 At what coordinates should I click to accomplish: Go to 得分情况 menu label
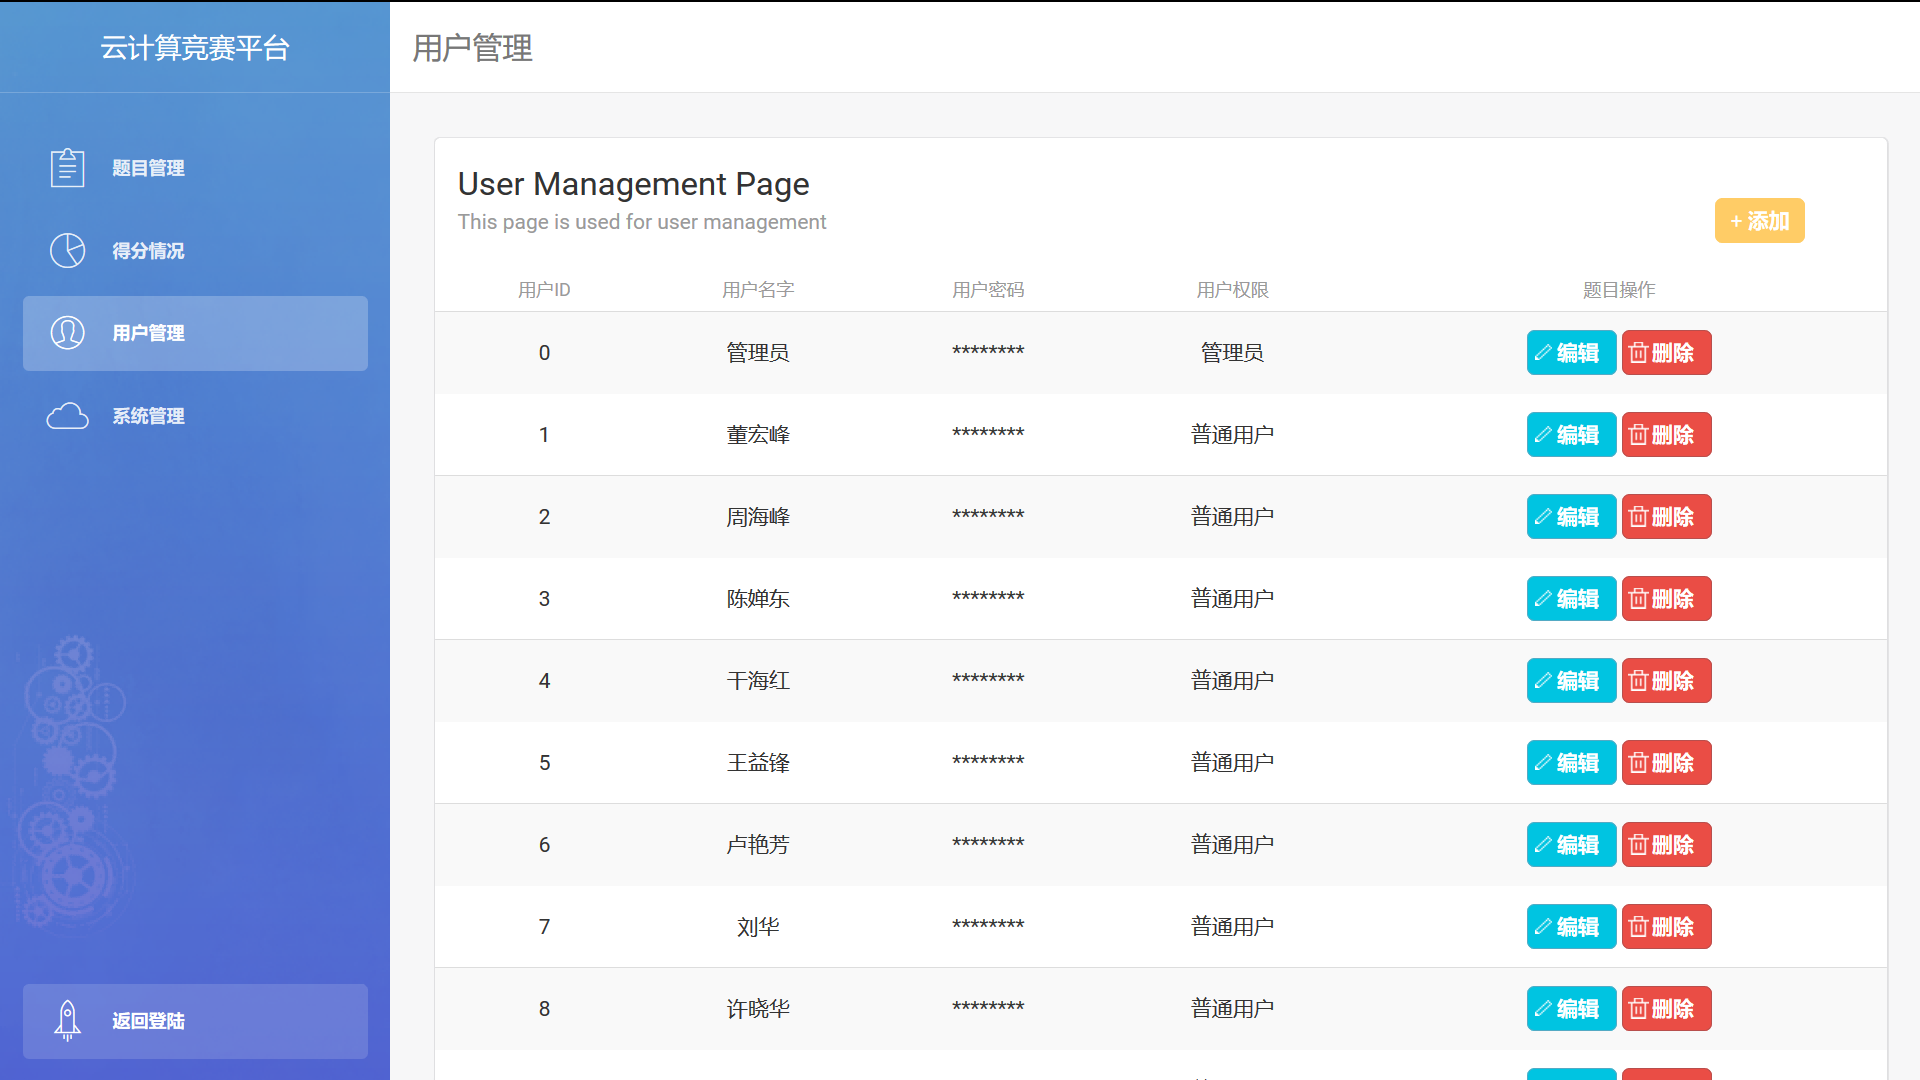(148, 251)
